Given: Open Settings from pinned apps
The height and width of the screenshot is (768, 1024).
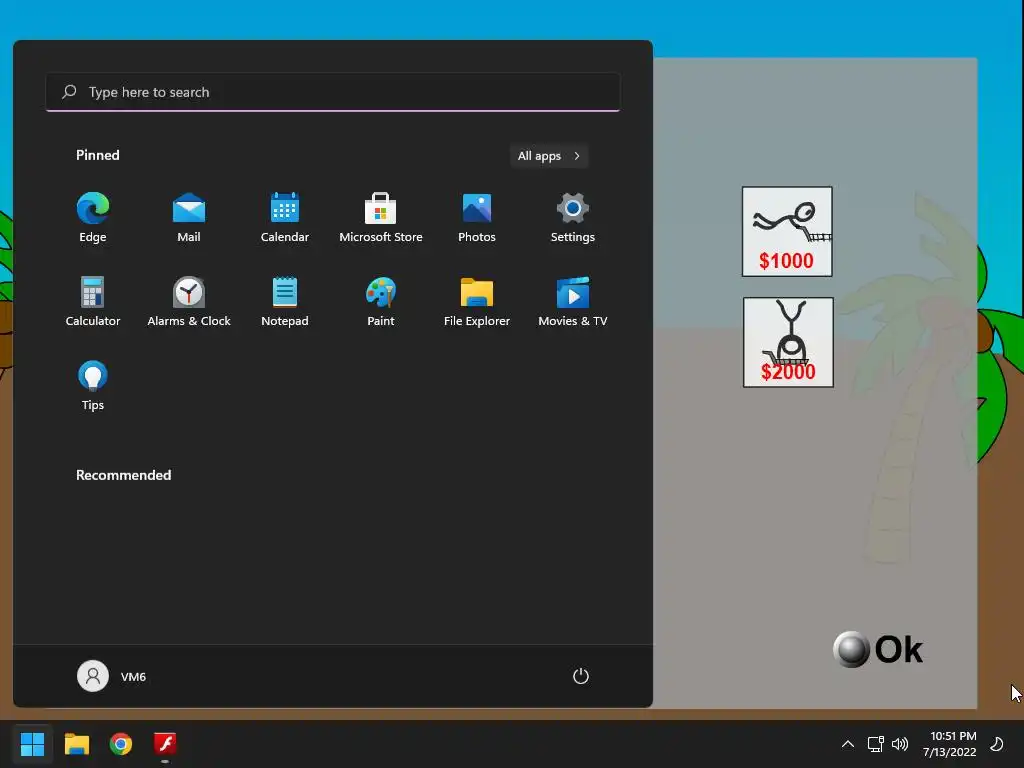Looking at the screenshot, I should [573, 217].
